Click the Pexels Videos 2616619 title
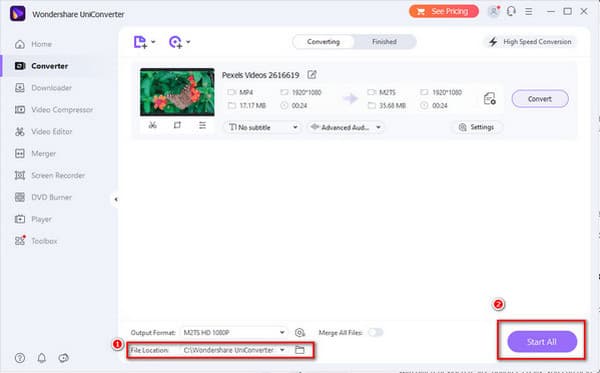 (261, 75)
